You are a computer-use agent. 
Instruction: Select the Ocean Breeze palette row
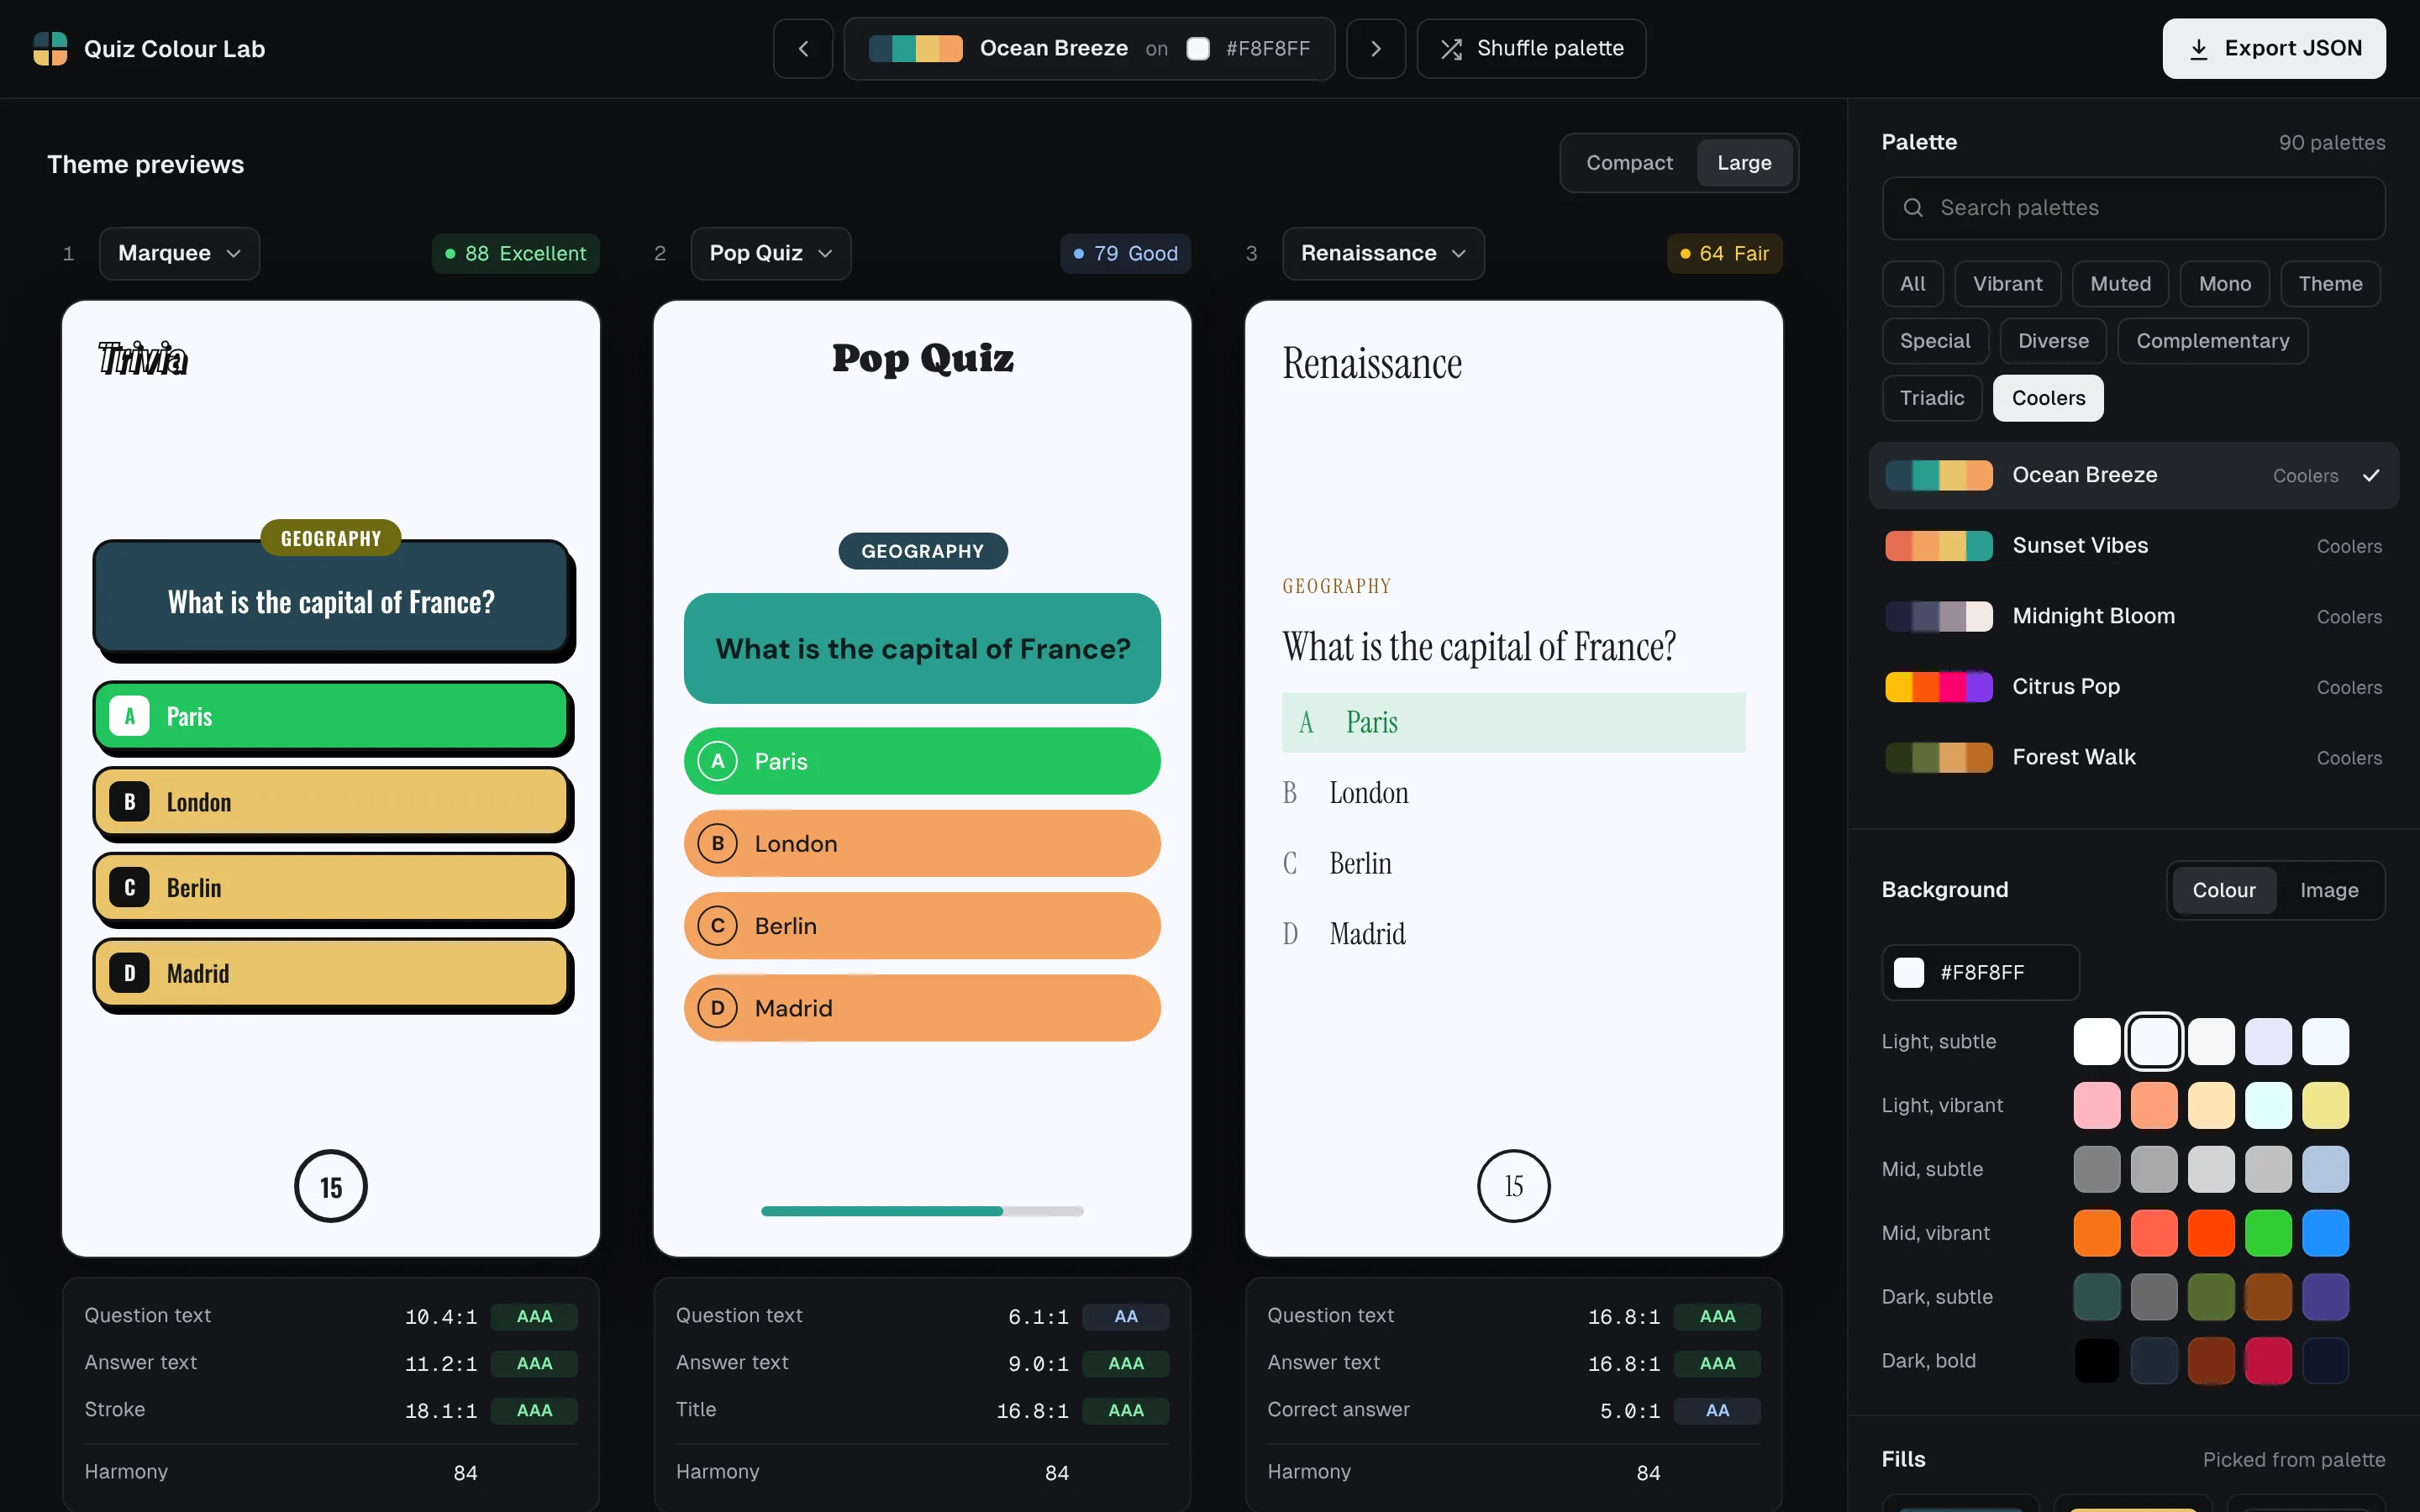point(2133,476)
